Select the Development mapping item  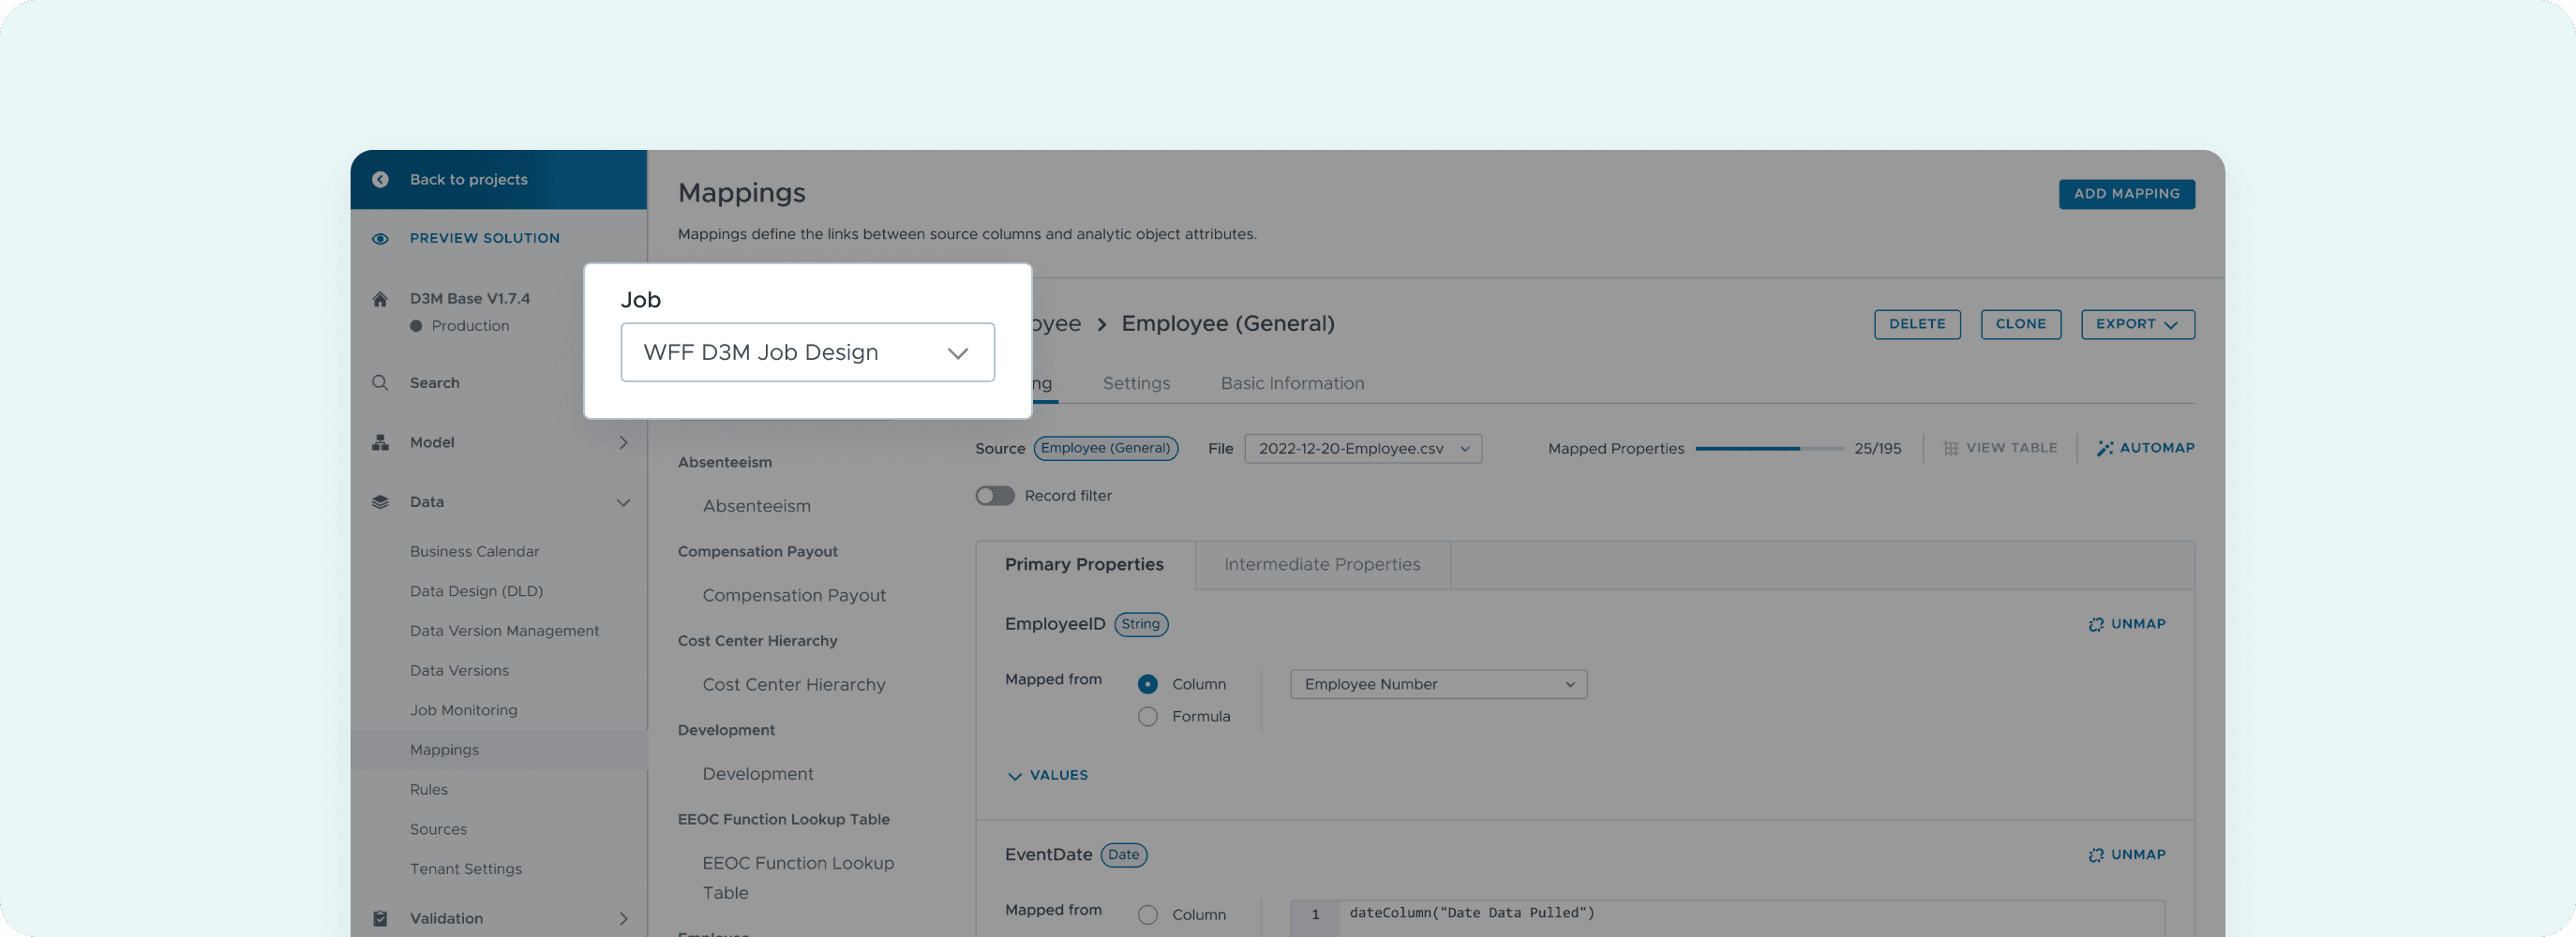(x=757, y=774)
